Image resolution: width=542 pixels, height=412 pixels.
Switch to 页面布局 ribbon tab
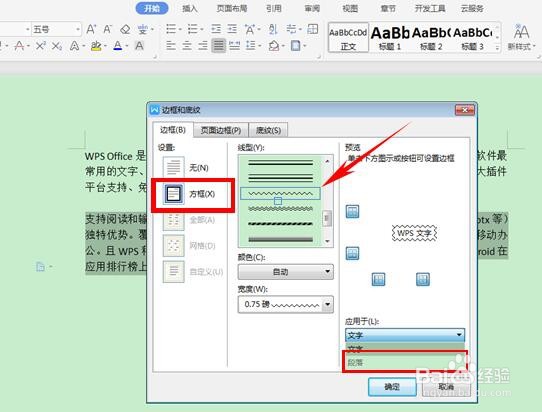coord(232,9)
